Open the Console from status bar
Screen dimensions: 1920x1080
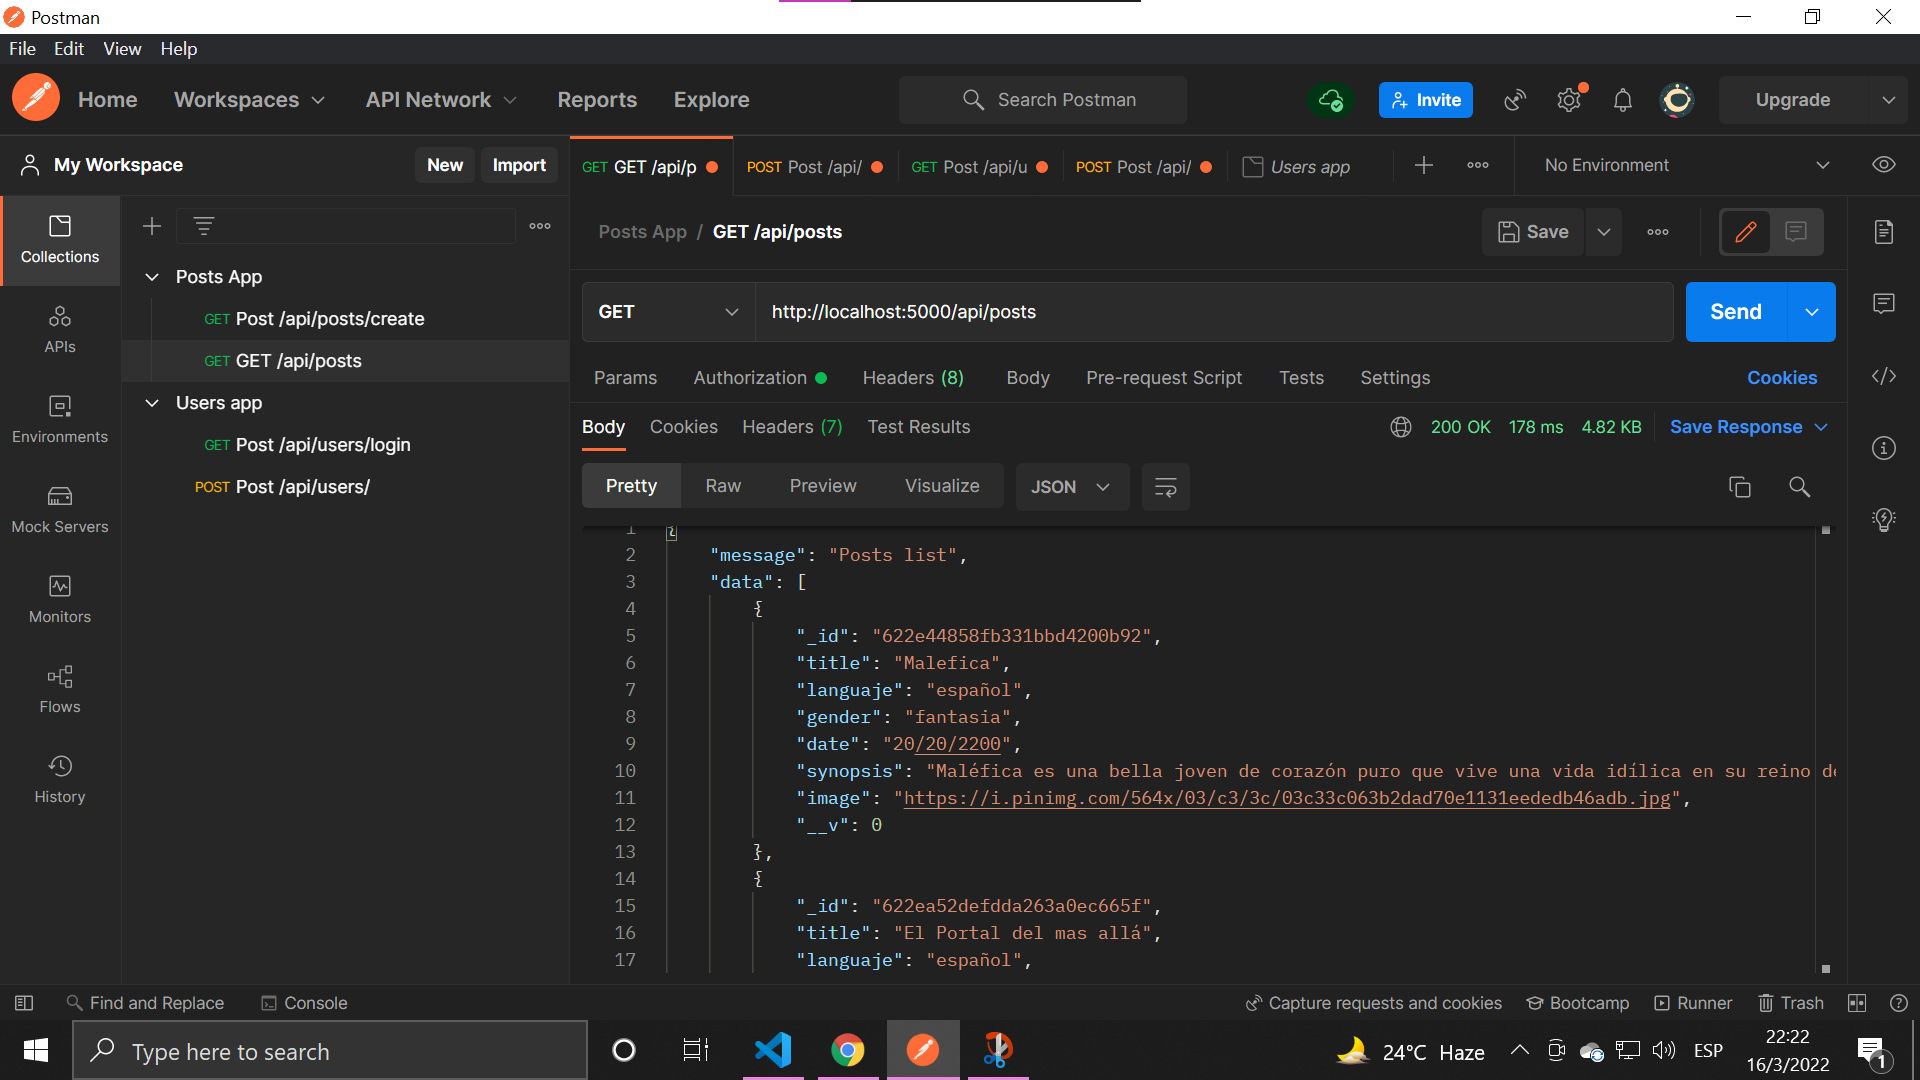click(x=304, y=1003)
